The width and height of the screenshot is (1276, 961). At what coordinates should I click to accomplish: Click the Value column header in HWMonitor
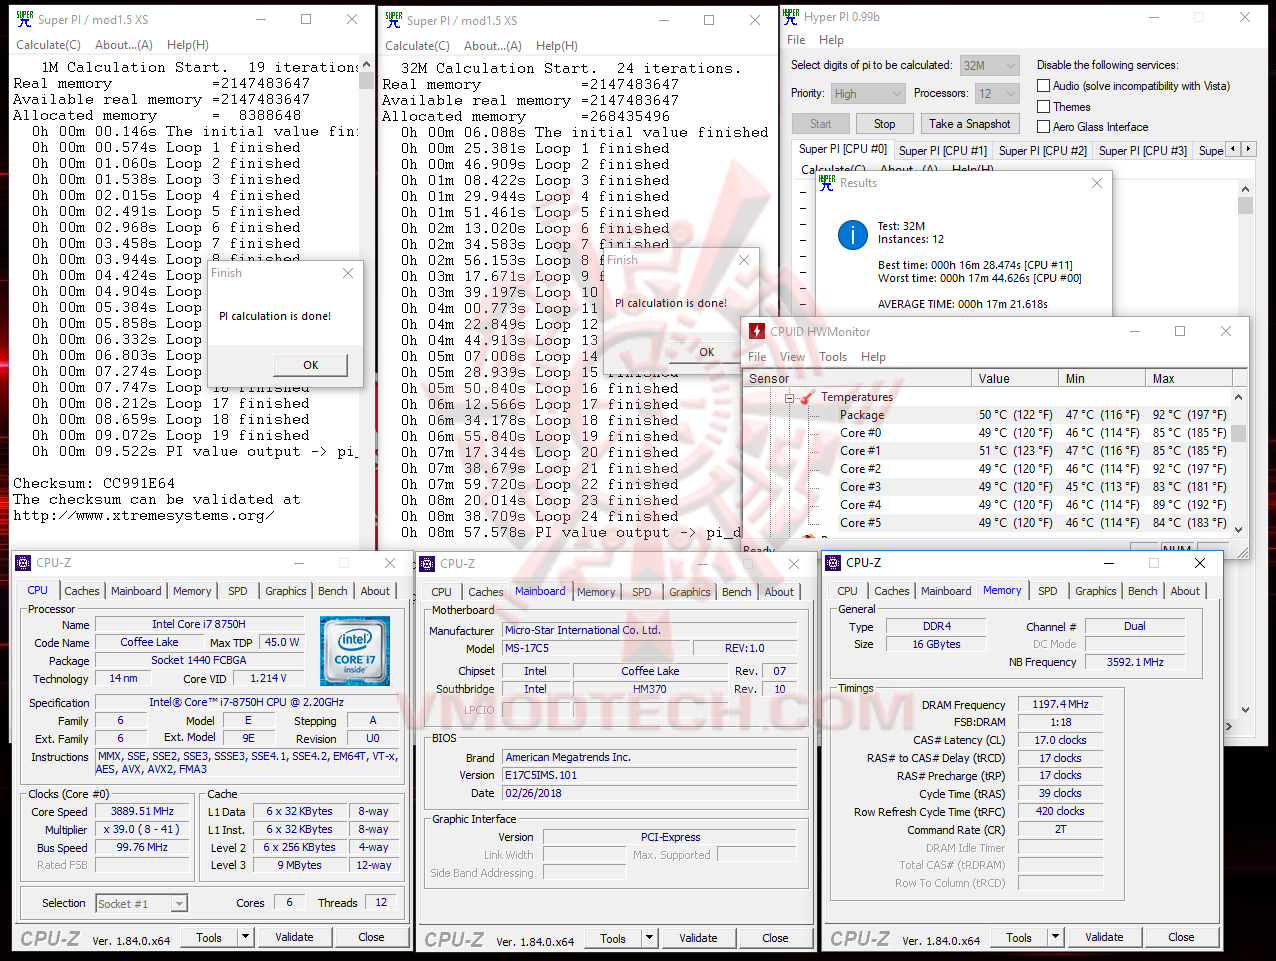[x=1015, y=378]
